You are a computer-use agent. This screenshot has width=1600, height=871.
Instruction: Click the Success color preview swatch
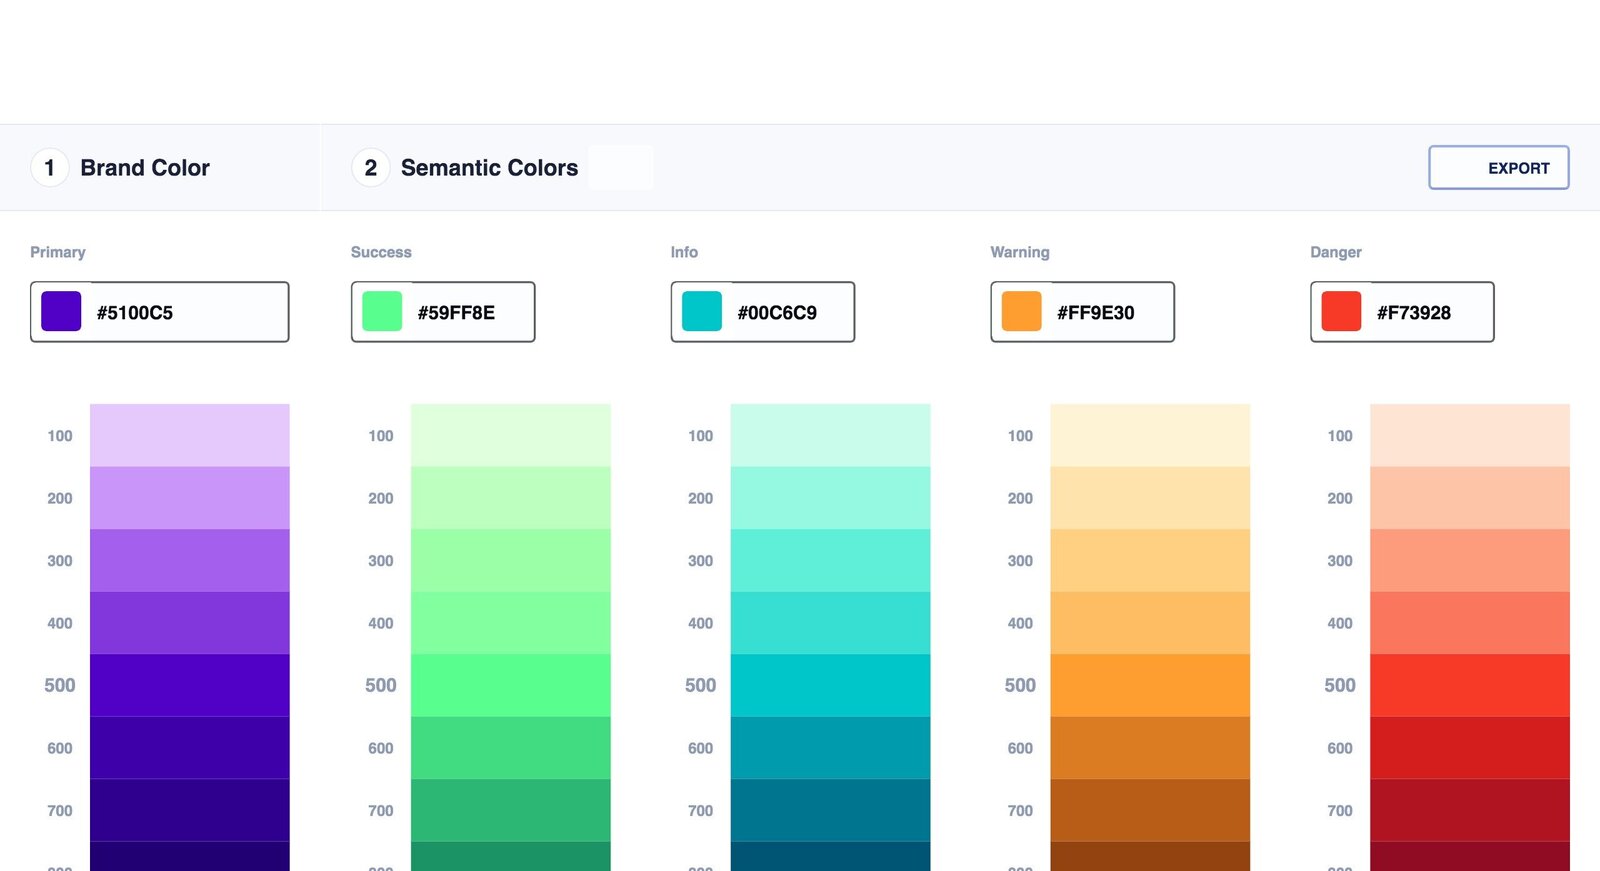382,312
